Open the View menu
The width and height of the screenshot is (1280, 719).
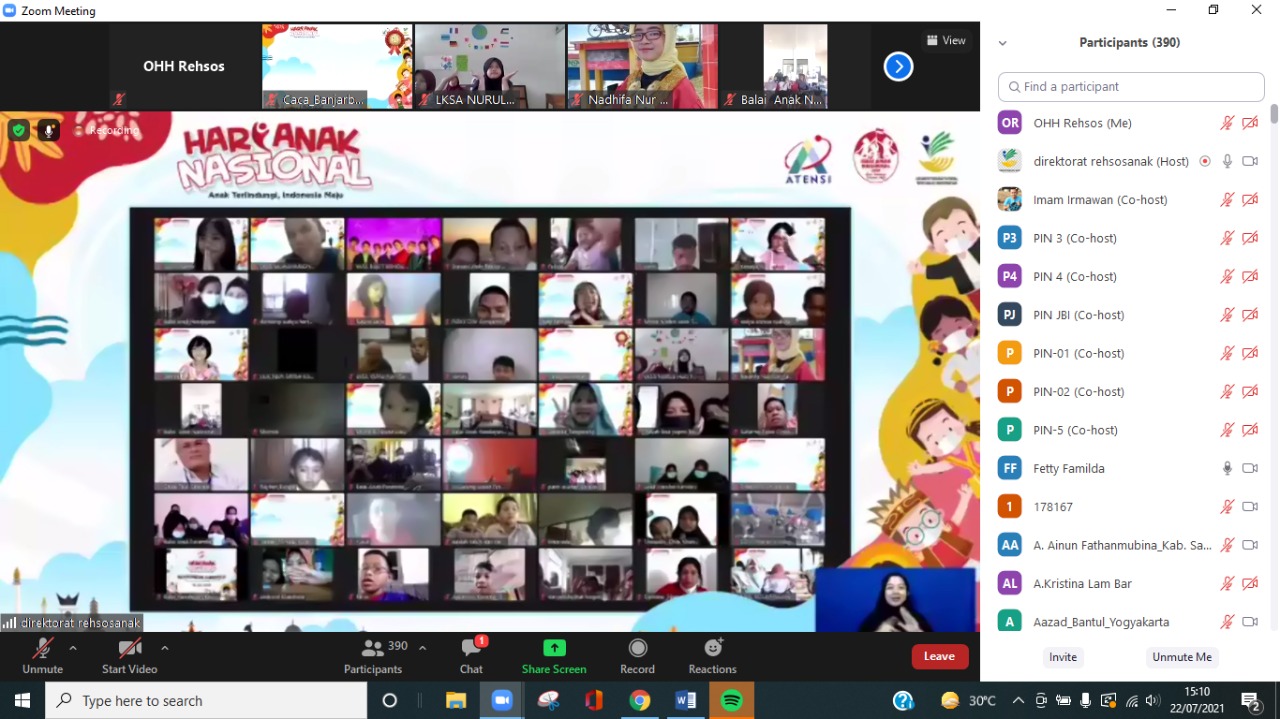pyautogui.click(x=946, y=40)
